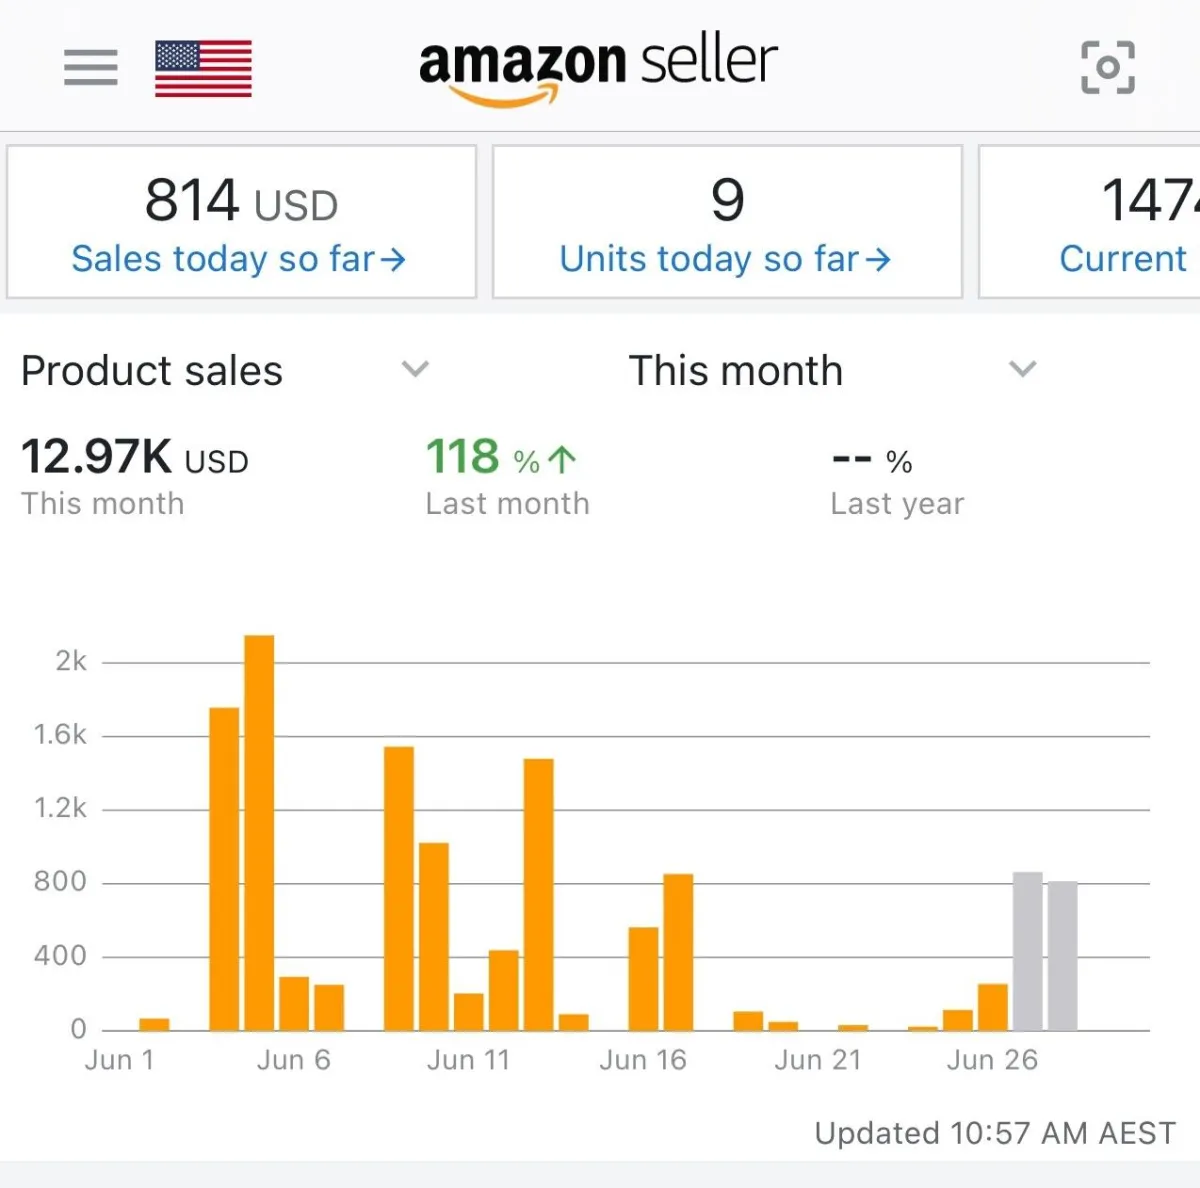Tap the green up arrow next to 118%

tap(563, 459)
